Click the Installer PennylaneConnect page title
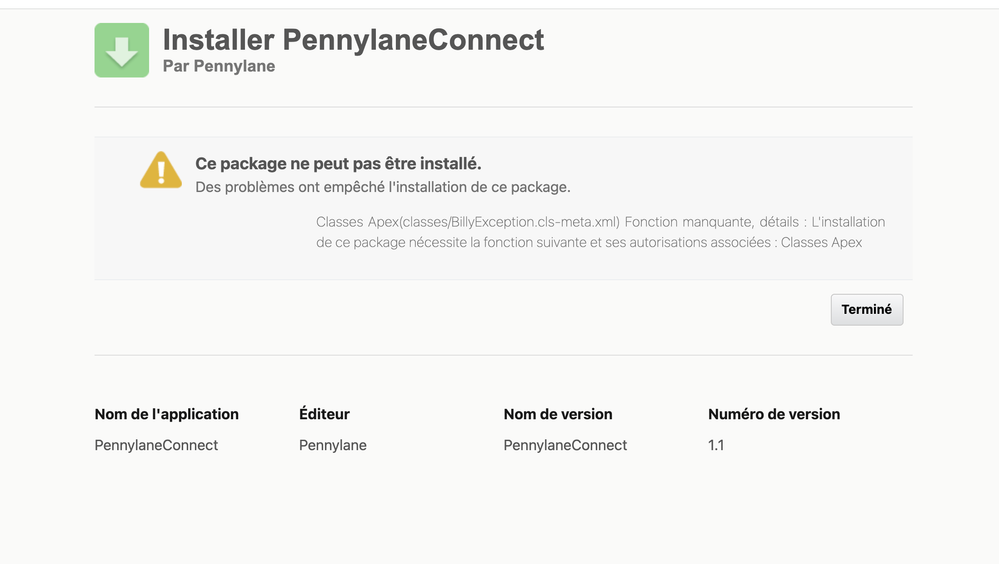This screenshot has width=999, height=564. coord(353,40)
